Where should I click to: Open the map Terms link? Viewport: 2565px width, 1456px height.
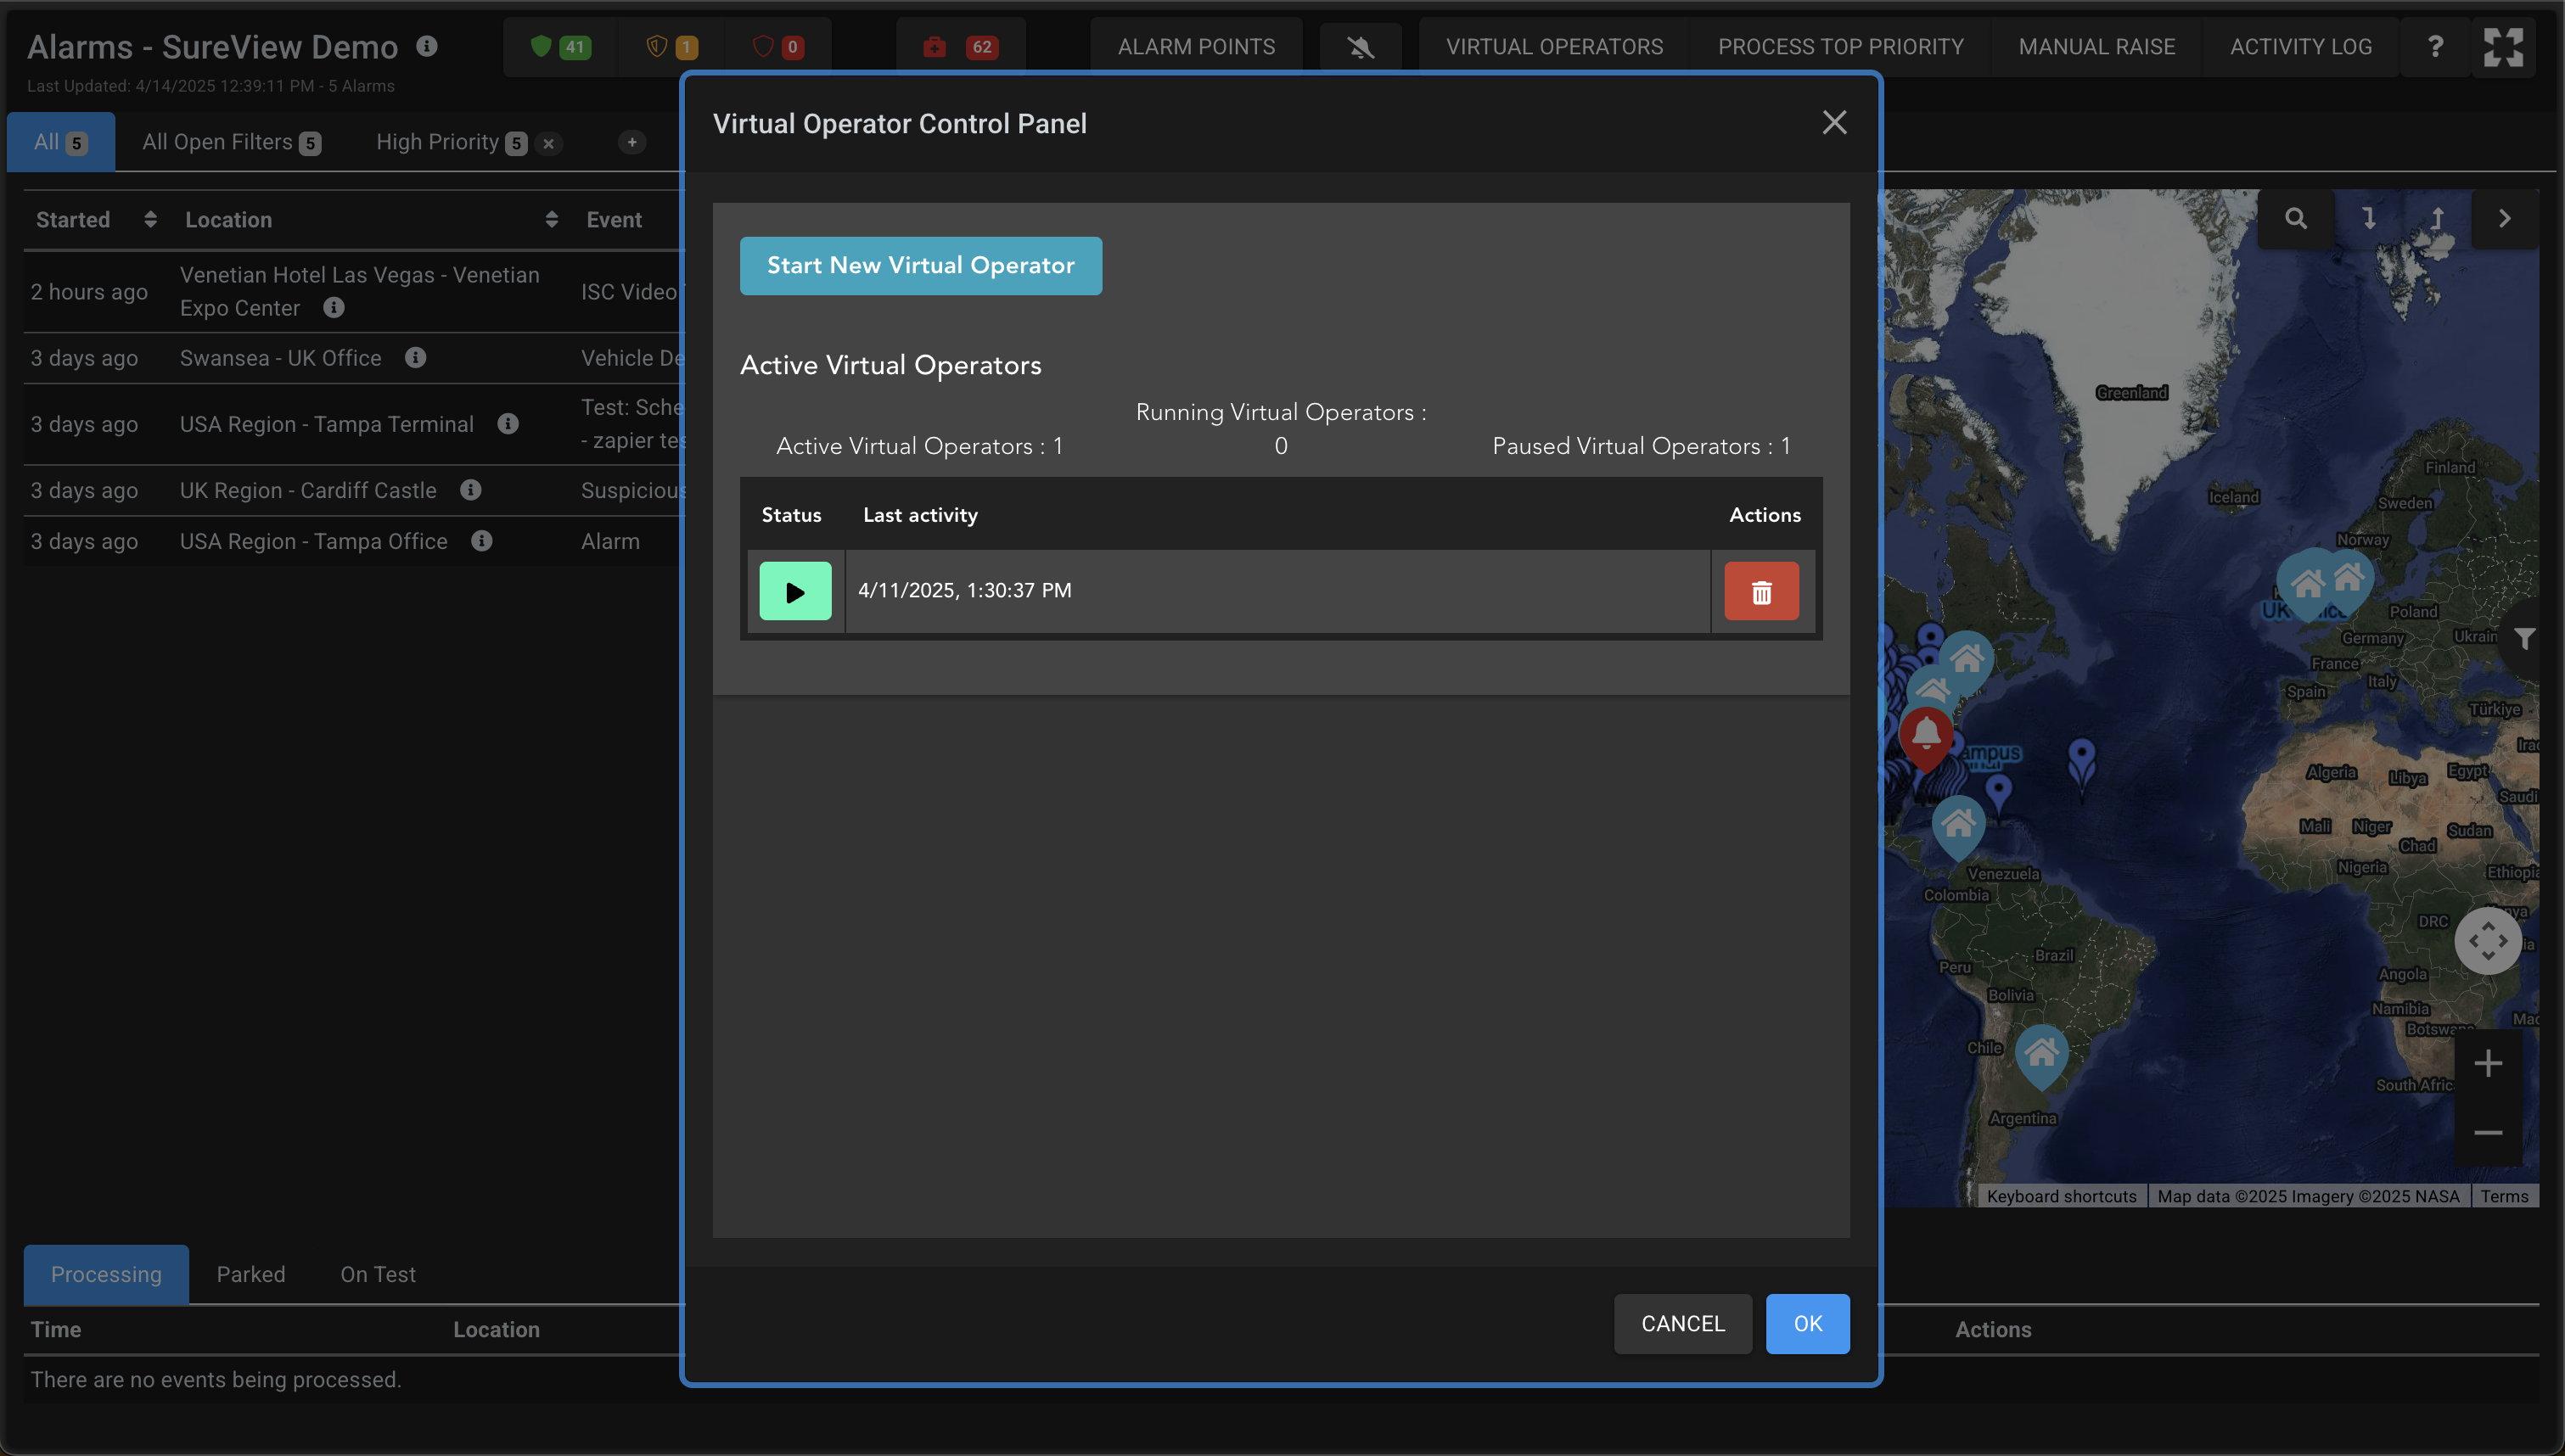coord(2503,1196)
